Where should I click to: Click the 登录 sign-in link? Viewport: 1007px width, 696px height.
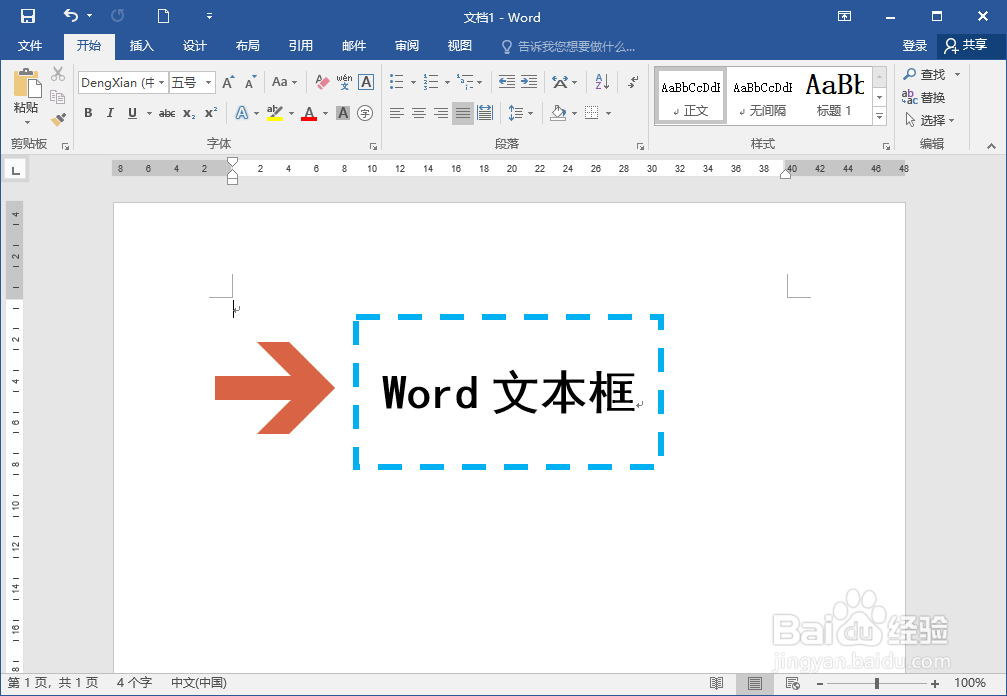915,46
